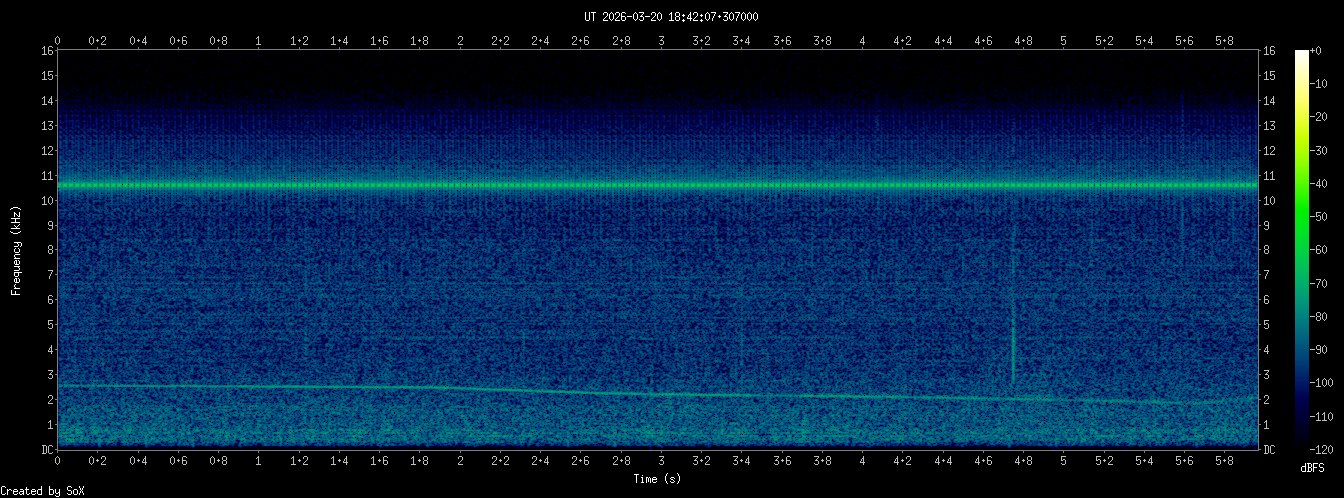
Task: Click the 2 second mark on the top time axis
Action: pos(460,41)
